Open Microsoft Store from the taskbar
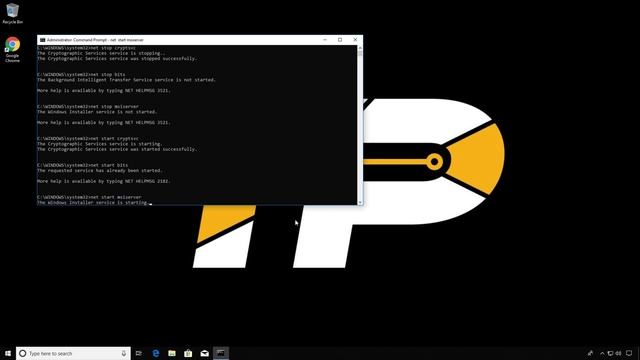640x360 pixels. [188, 353]
